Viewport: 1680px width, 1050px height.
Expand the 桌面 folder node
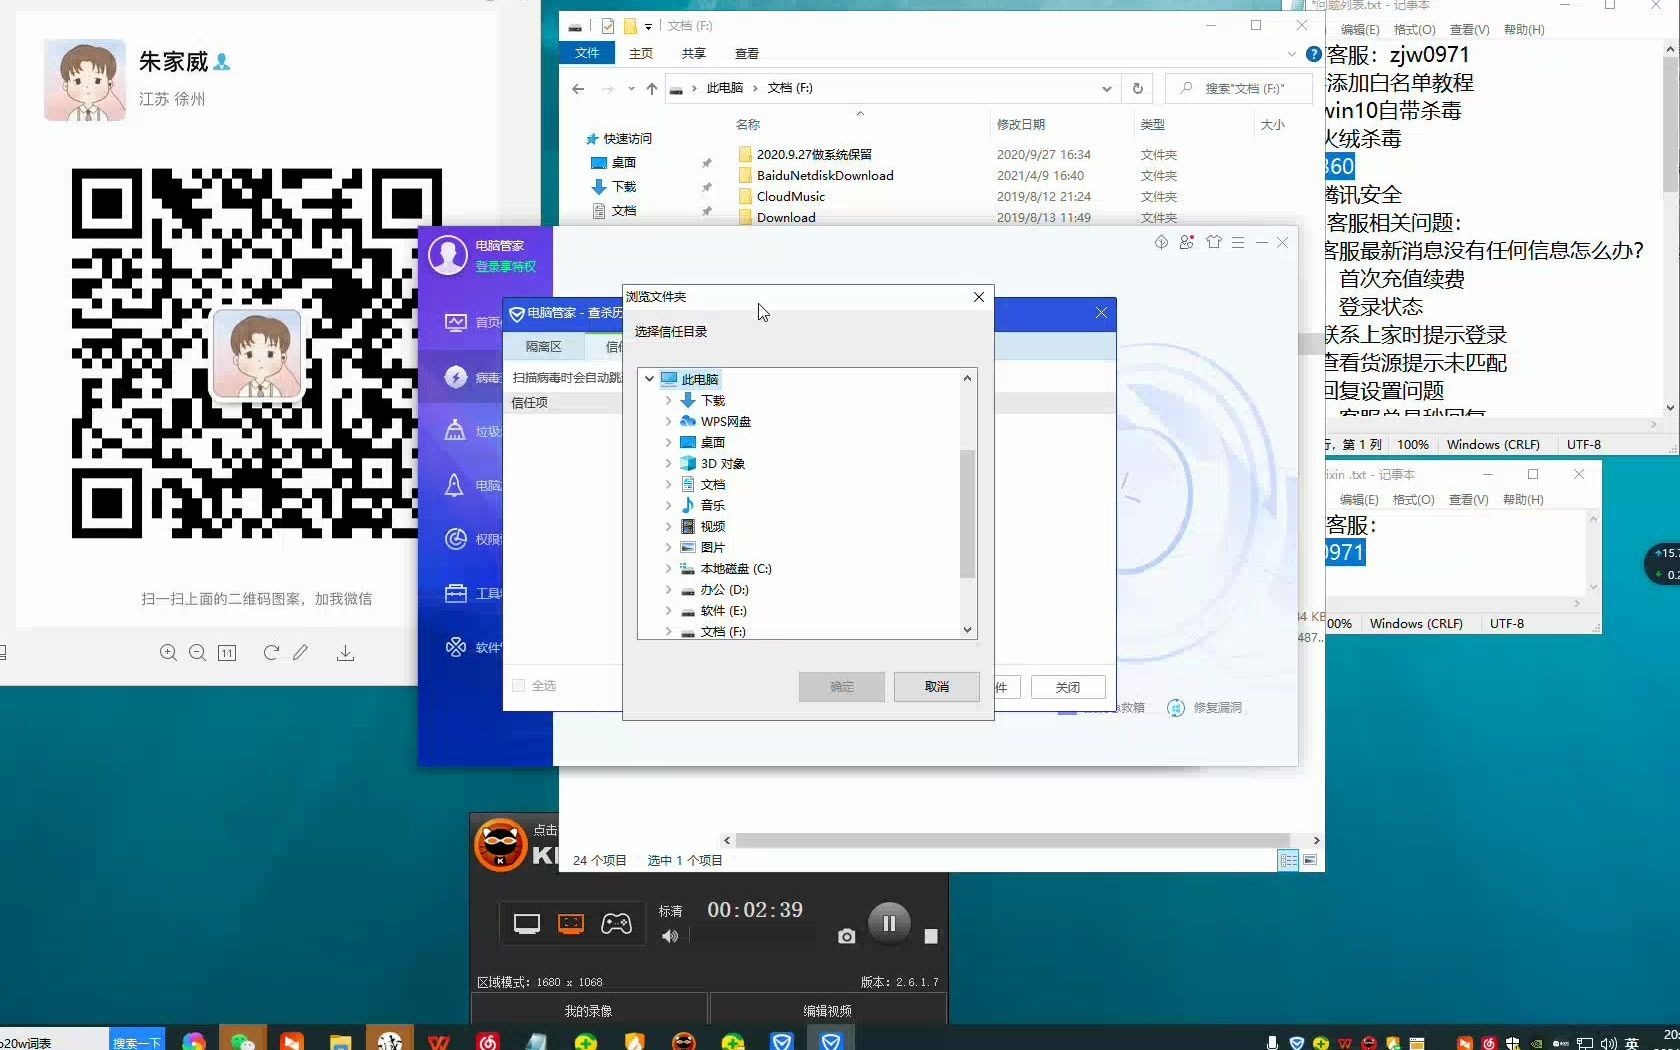669,442
